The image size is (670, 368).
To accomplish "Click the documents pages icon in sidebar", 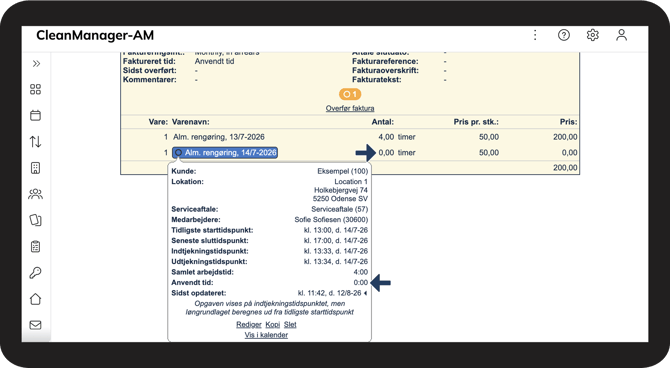I will pyautogui.click(x=35, y=220).
